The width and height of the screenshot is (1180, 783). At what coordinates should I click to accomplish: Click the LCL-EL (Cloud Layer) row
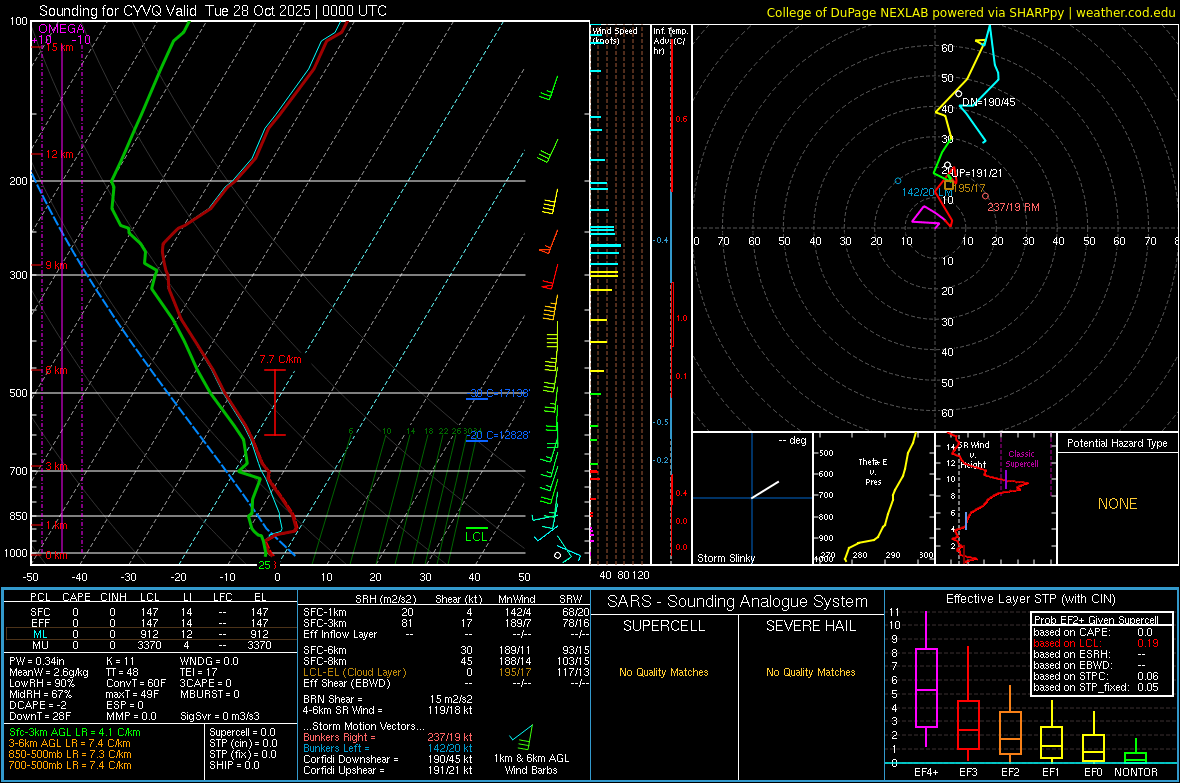(x=446, y=672)
